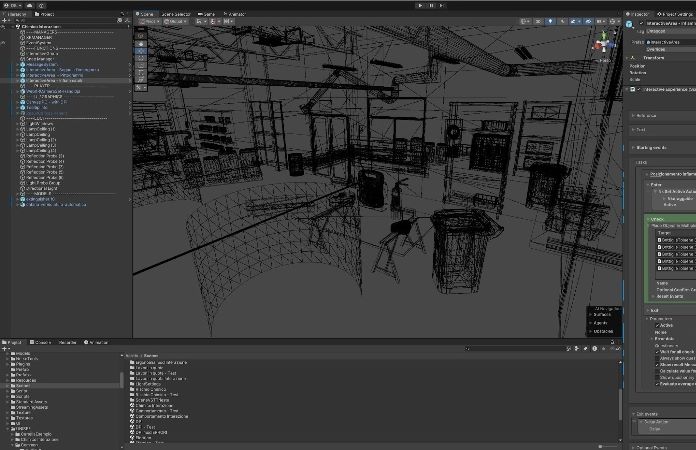This screenshot has width=696, height=450.
Task: Click the Step frame button
Action: (440, 5)
